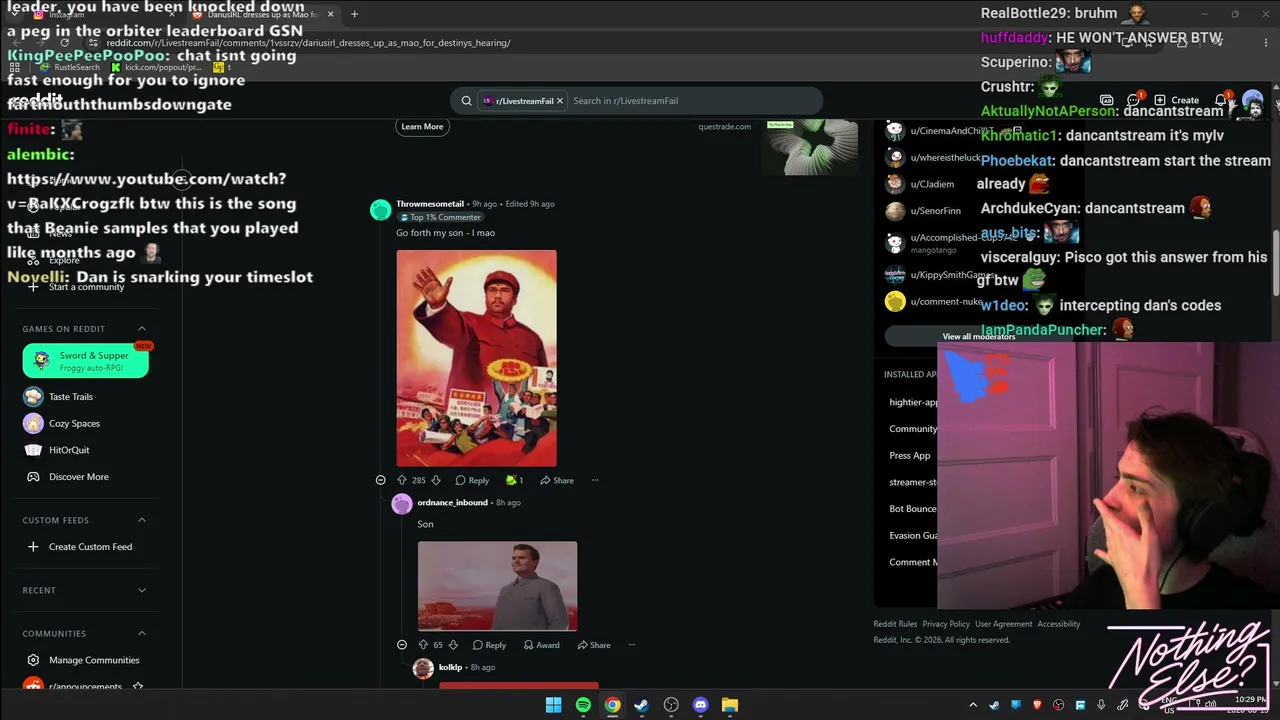
Task: Click the Create post button
Action: tap(1176, 100)
